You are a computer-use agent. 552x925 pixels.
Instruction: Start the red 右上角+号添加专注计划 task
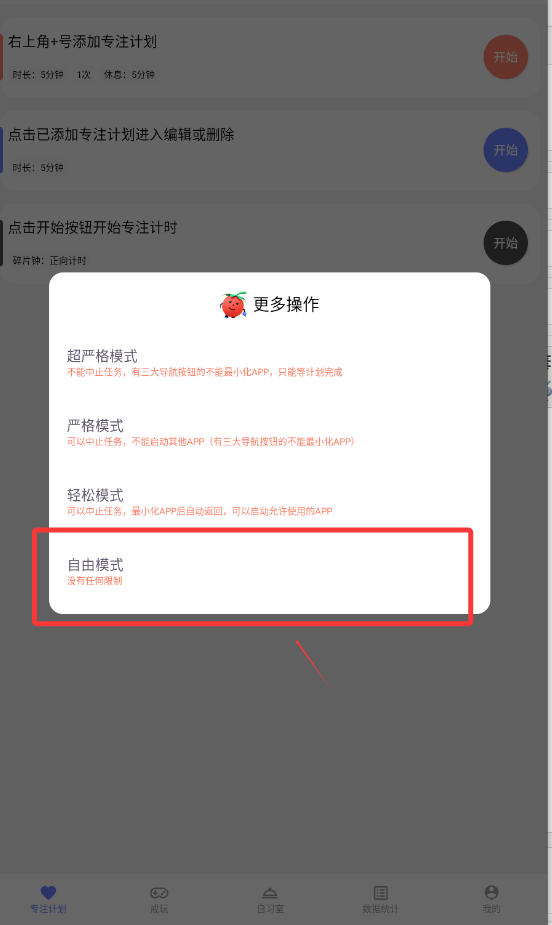505,57
